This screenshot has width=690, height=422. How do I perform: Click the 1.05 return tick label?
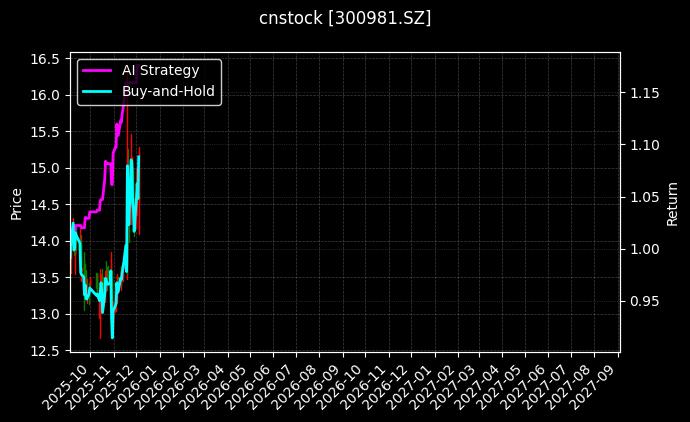[645, 198]
